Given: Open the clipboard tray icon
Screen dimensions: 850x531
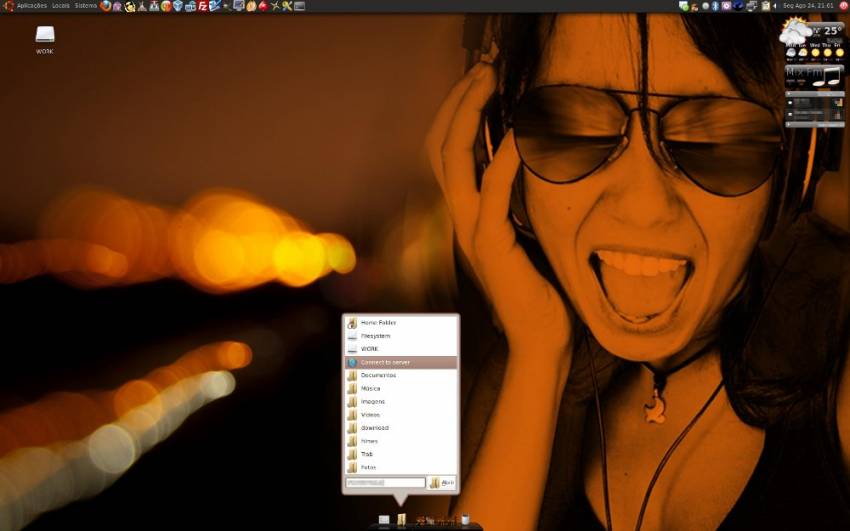Looking at the screenshot, I should pyautogui.click(x=765, y=6).
